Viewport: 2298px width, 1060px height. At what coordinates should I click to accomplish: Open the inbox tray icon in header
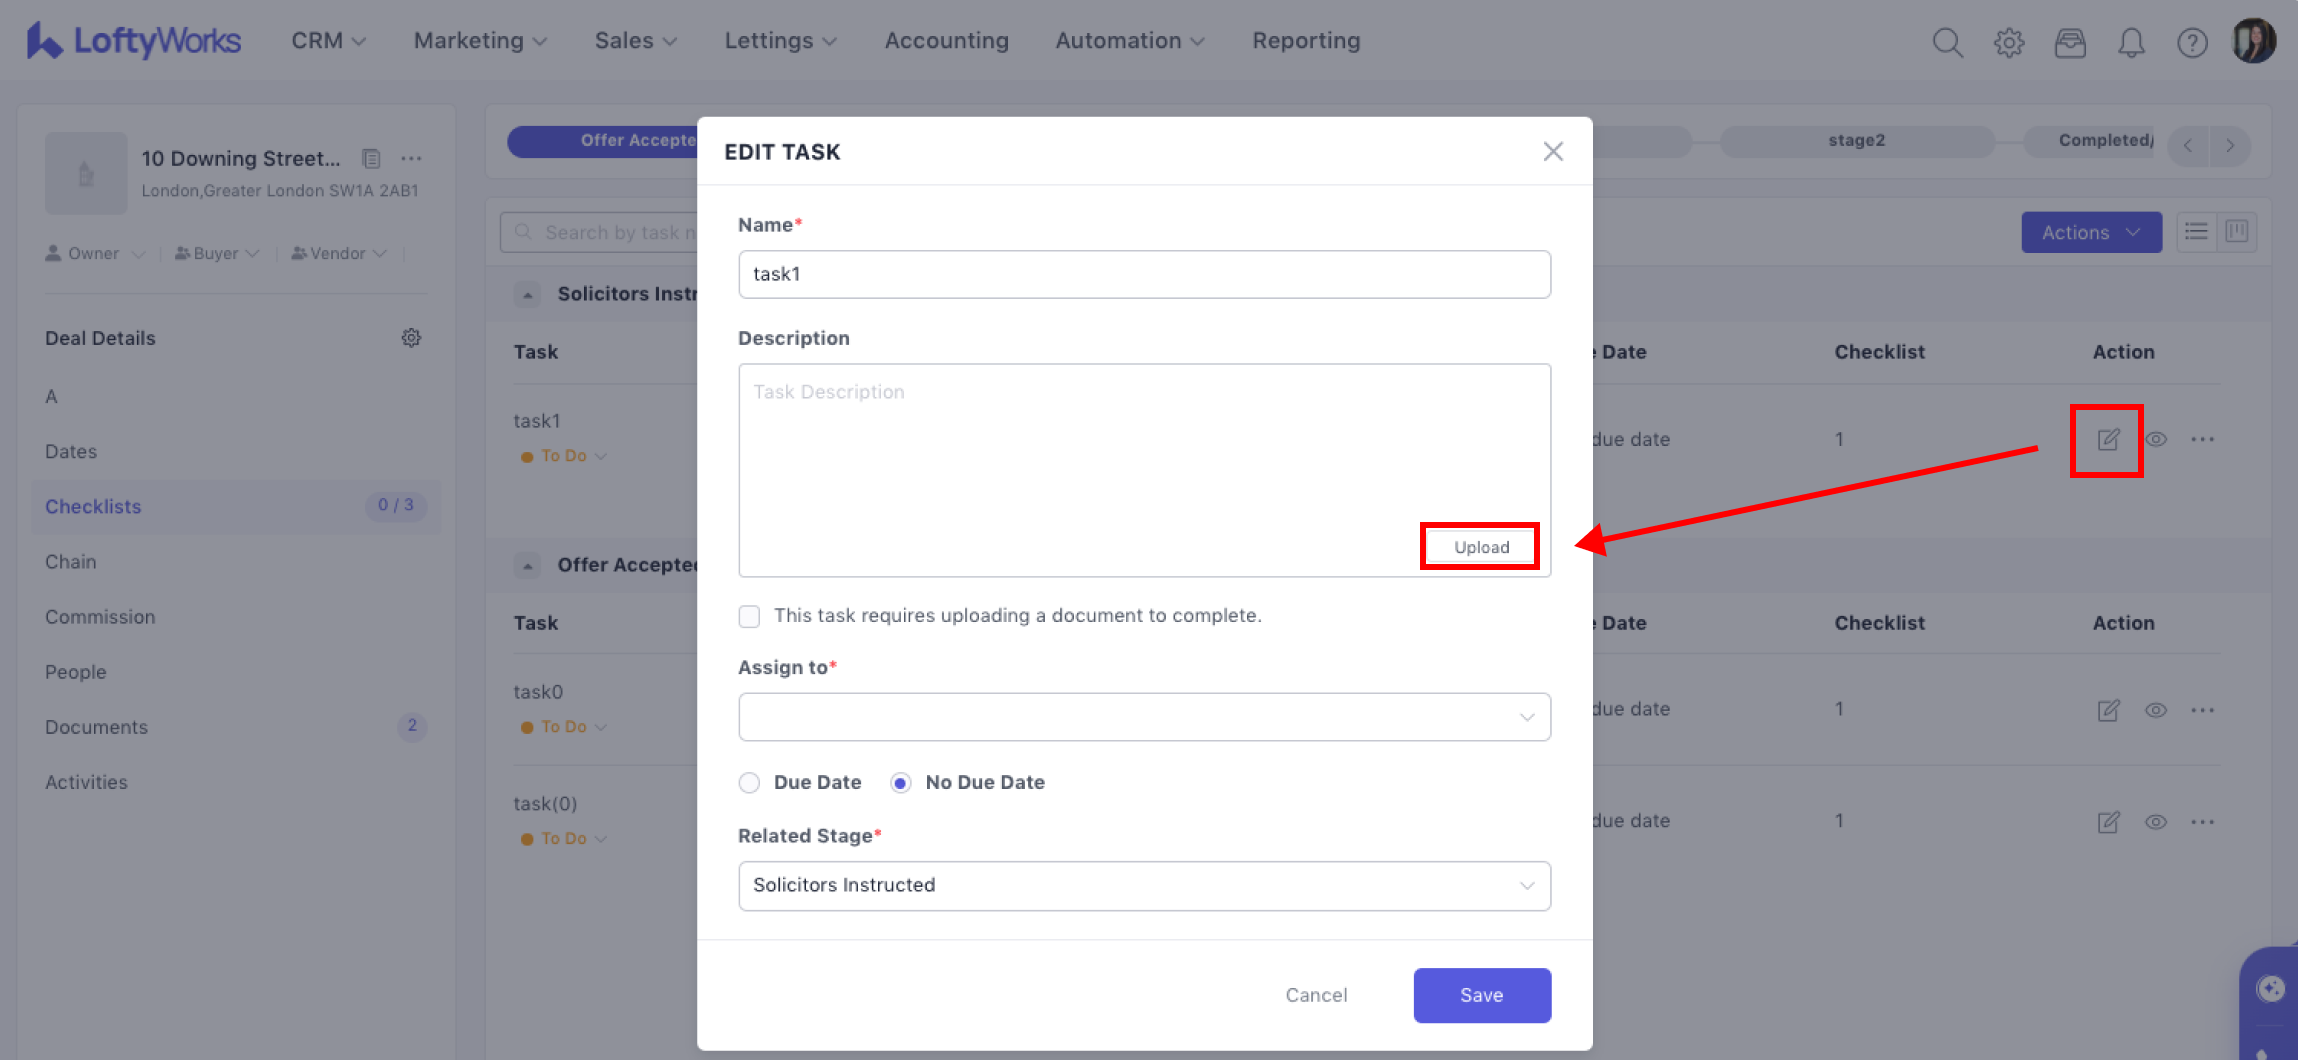click(x=2070, y=42)
